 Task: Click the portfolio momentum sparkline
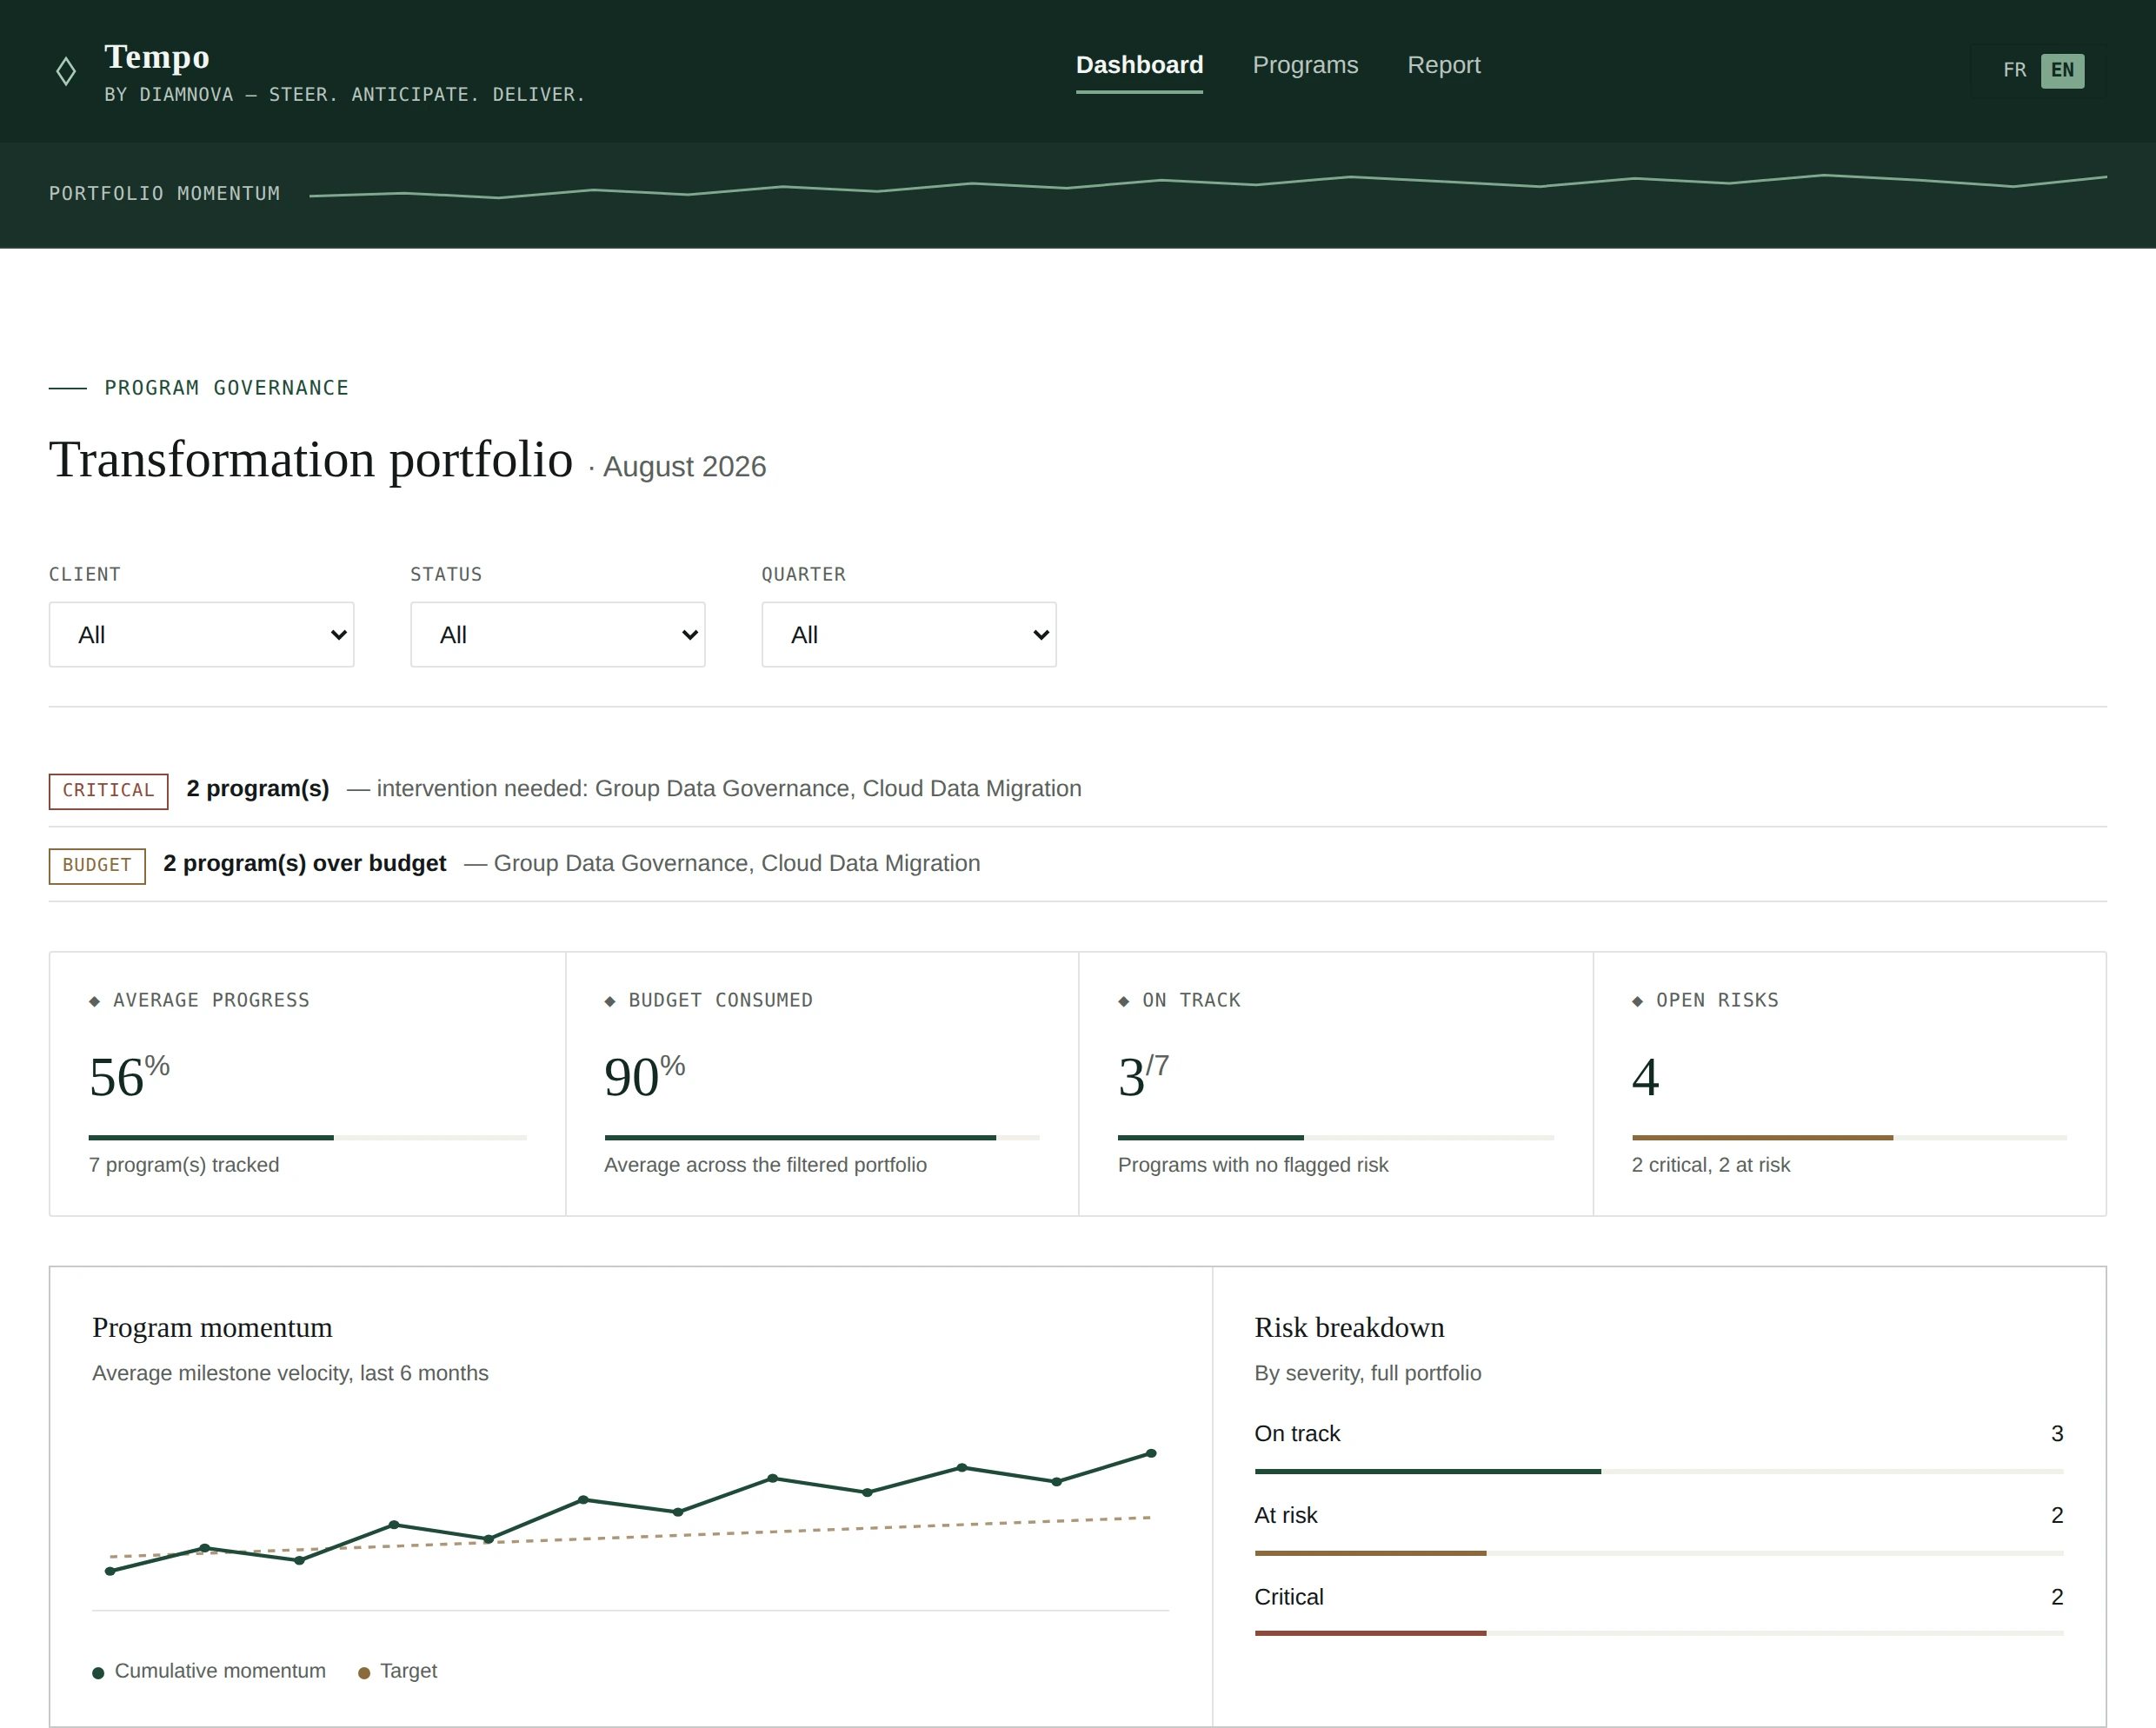pos(1208,186)
